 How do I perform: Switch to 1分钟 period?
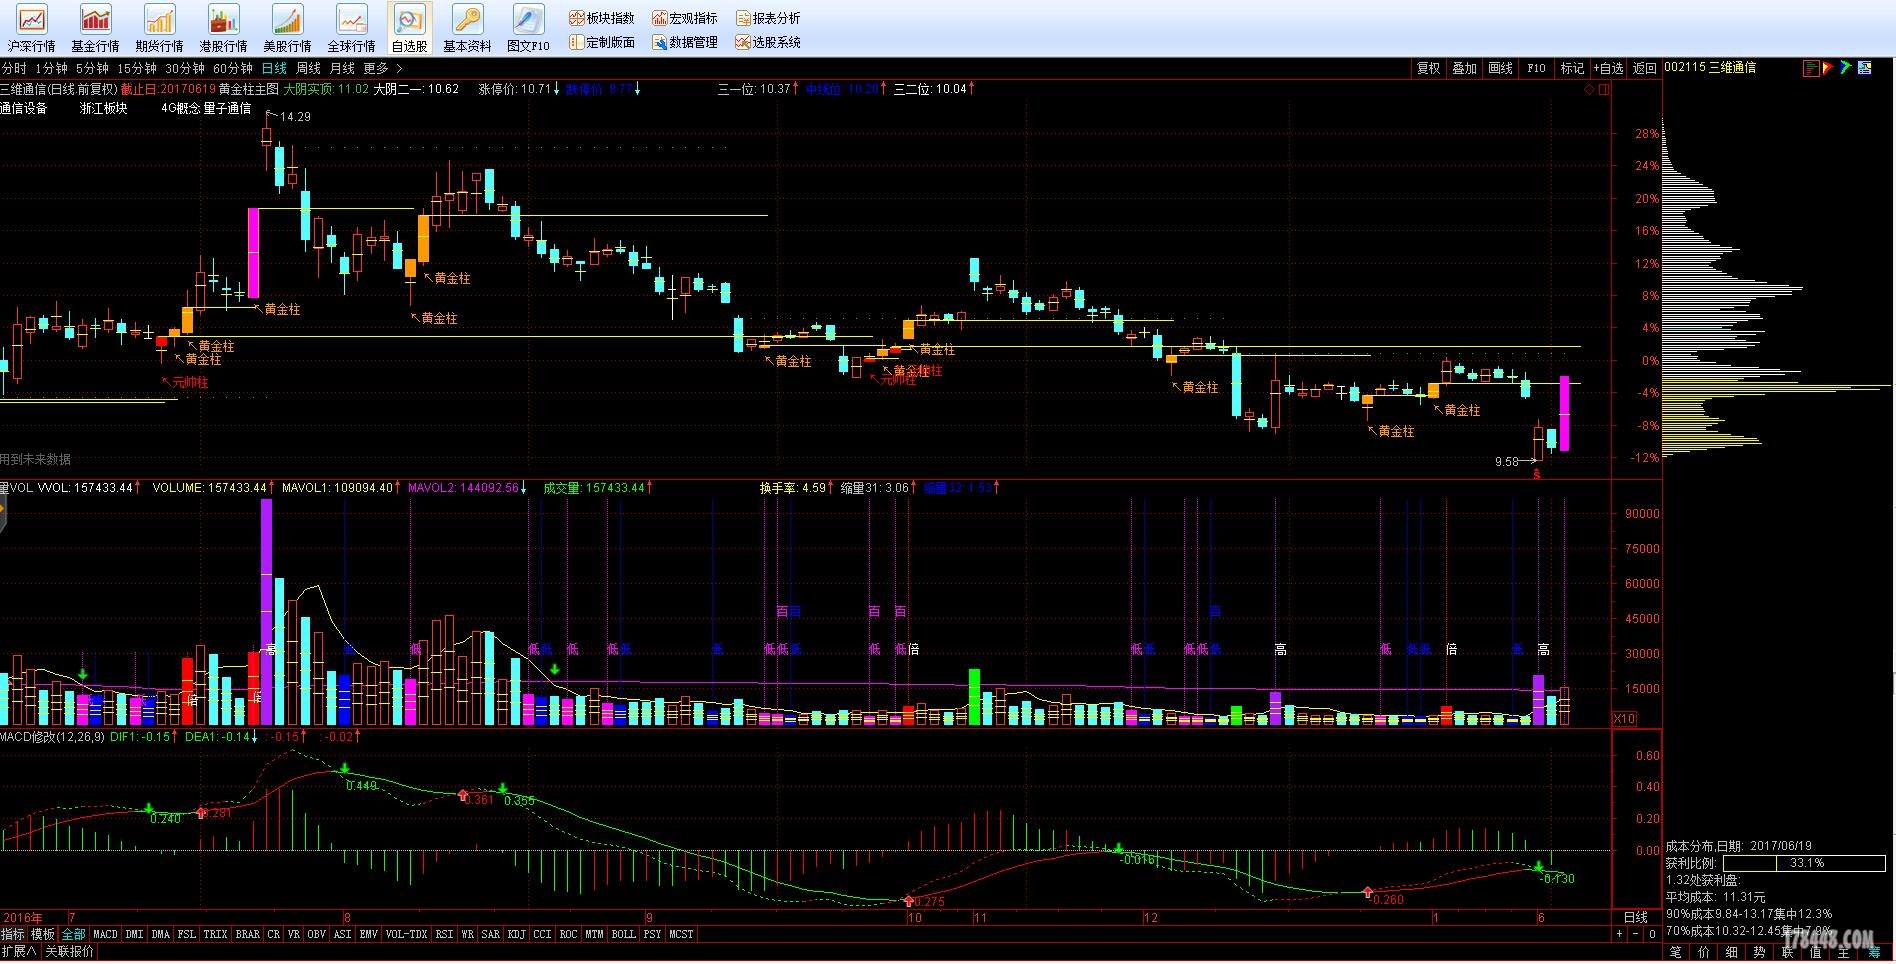tap(51, 68)
